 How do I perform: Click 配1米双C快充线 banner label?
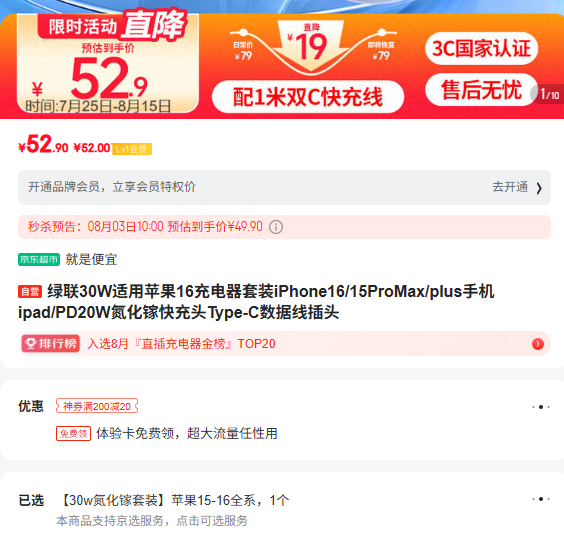[x=308, y=97]
